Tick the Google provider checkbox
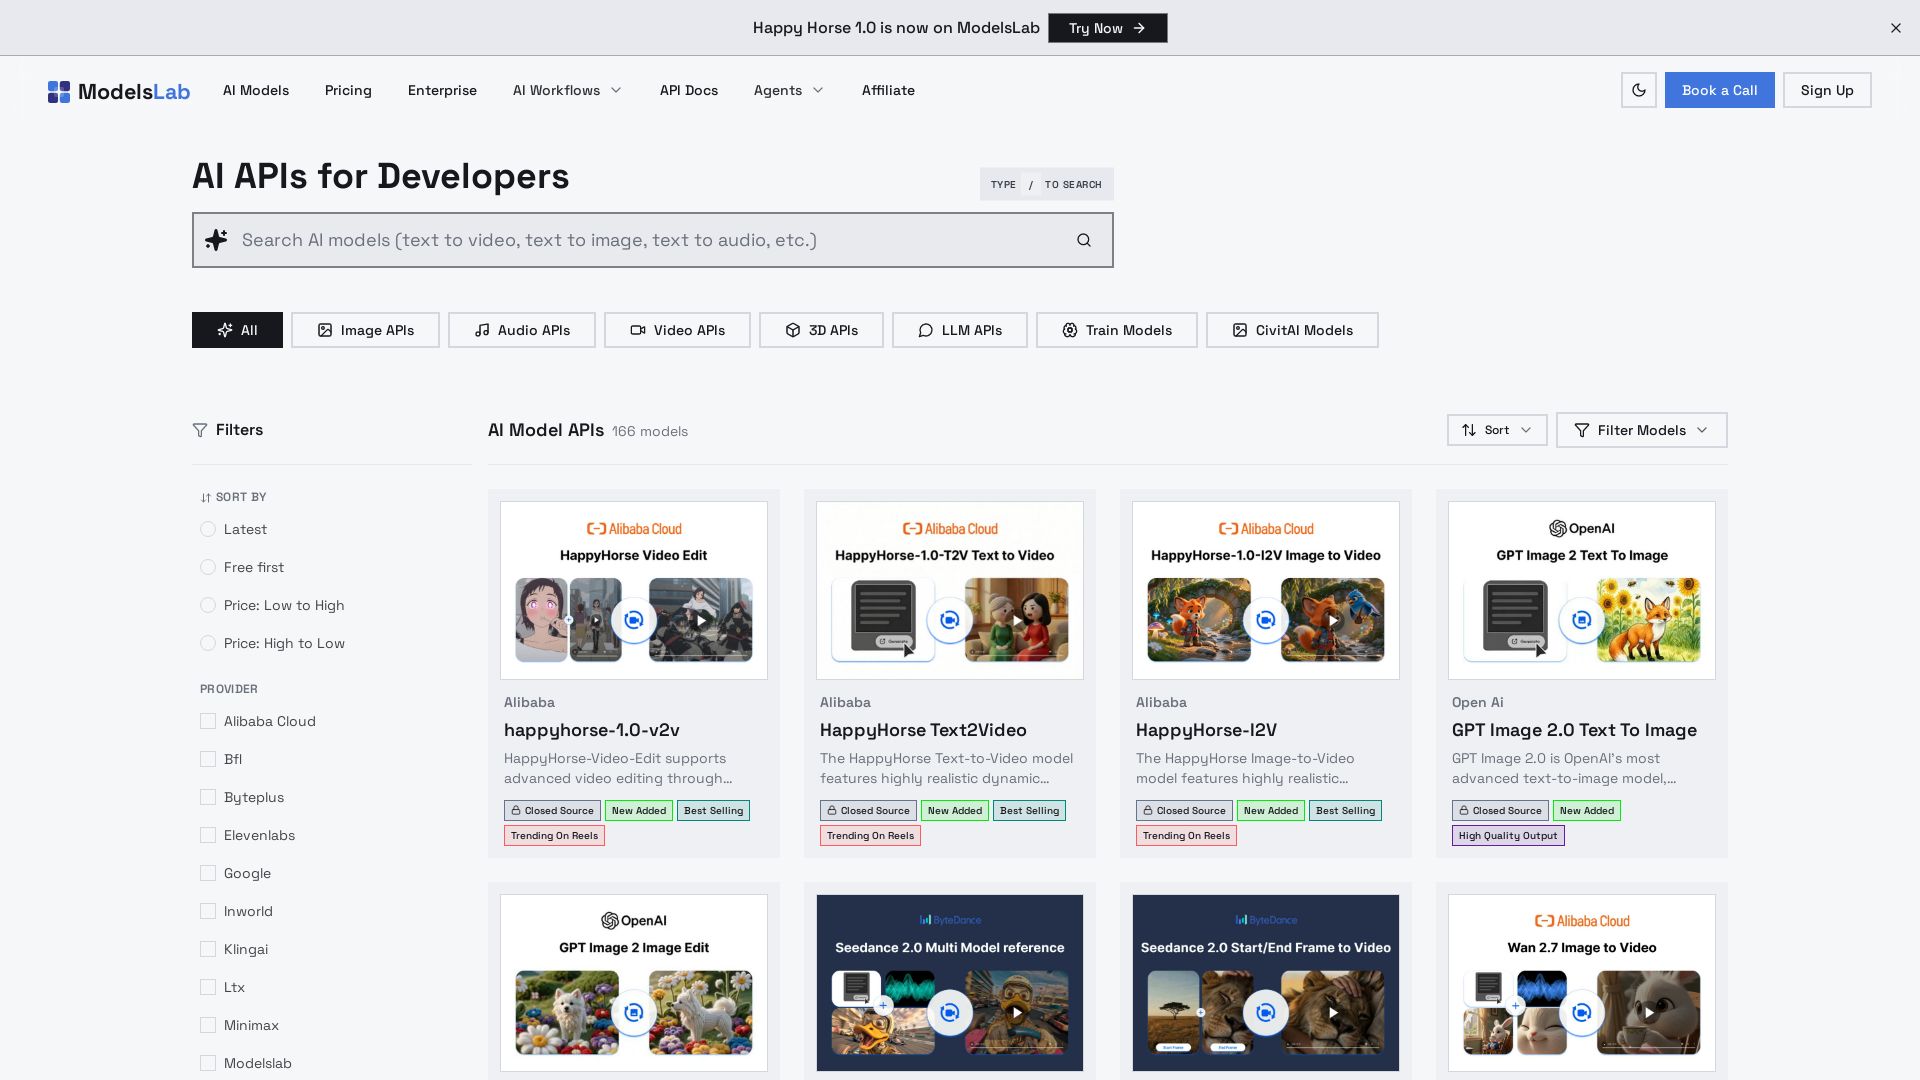Image resolution: width=1920 pixels, height=1080 pixels. (x=208, y=873)
